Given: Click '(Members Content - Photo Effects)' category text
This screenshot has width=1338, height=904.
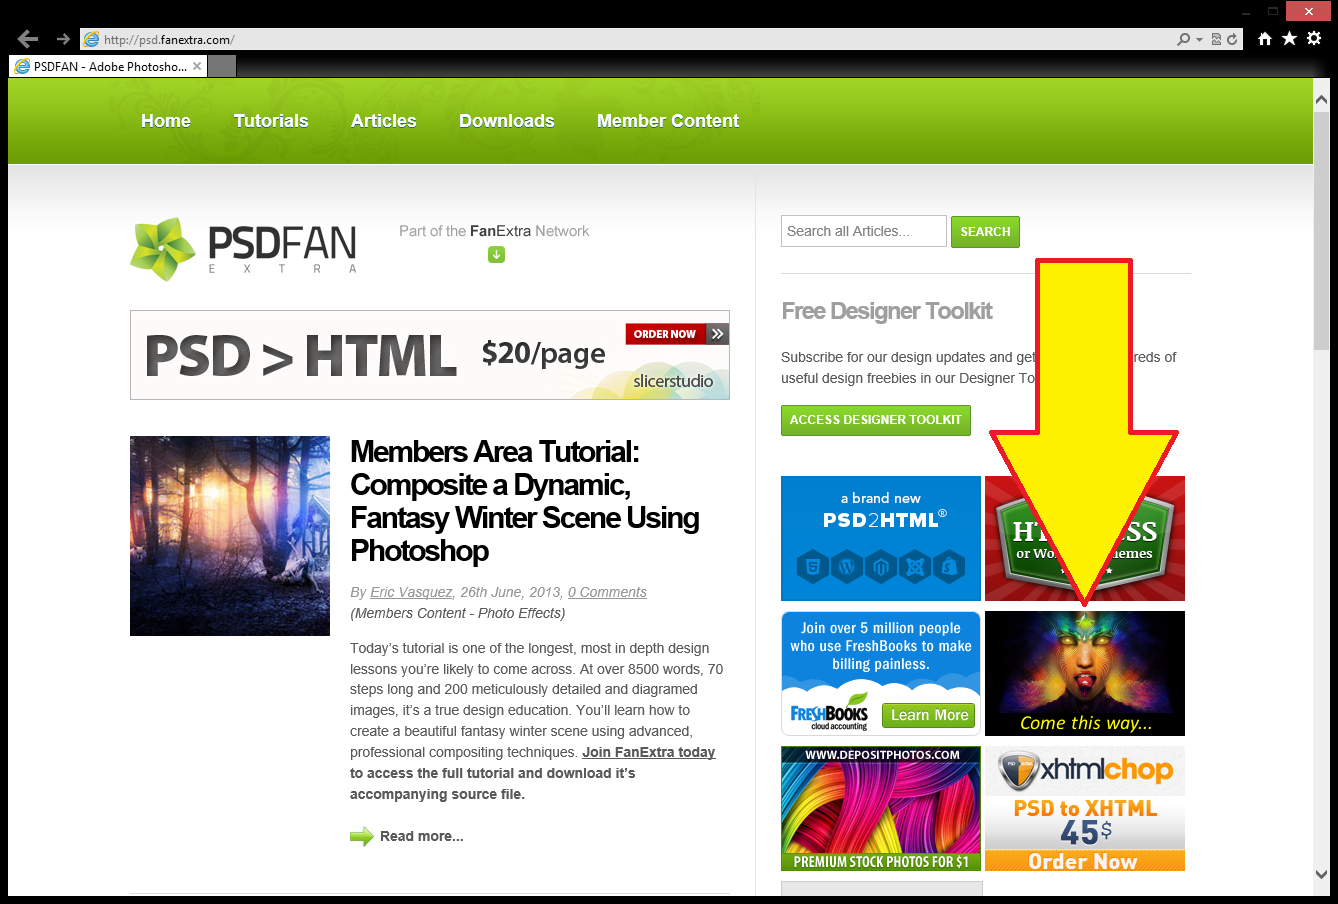Looking at the screenshot, I should tap(458, 613).
